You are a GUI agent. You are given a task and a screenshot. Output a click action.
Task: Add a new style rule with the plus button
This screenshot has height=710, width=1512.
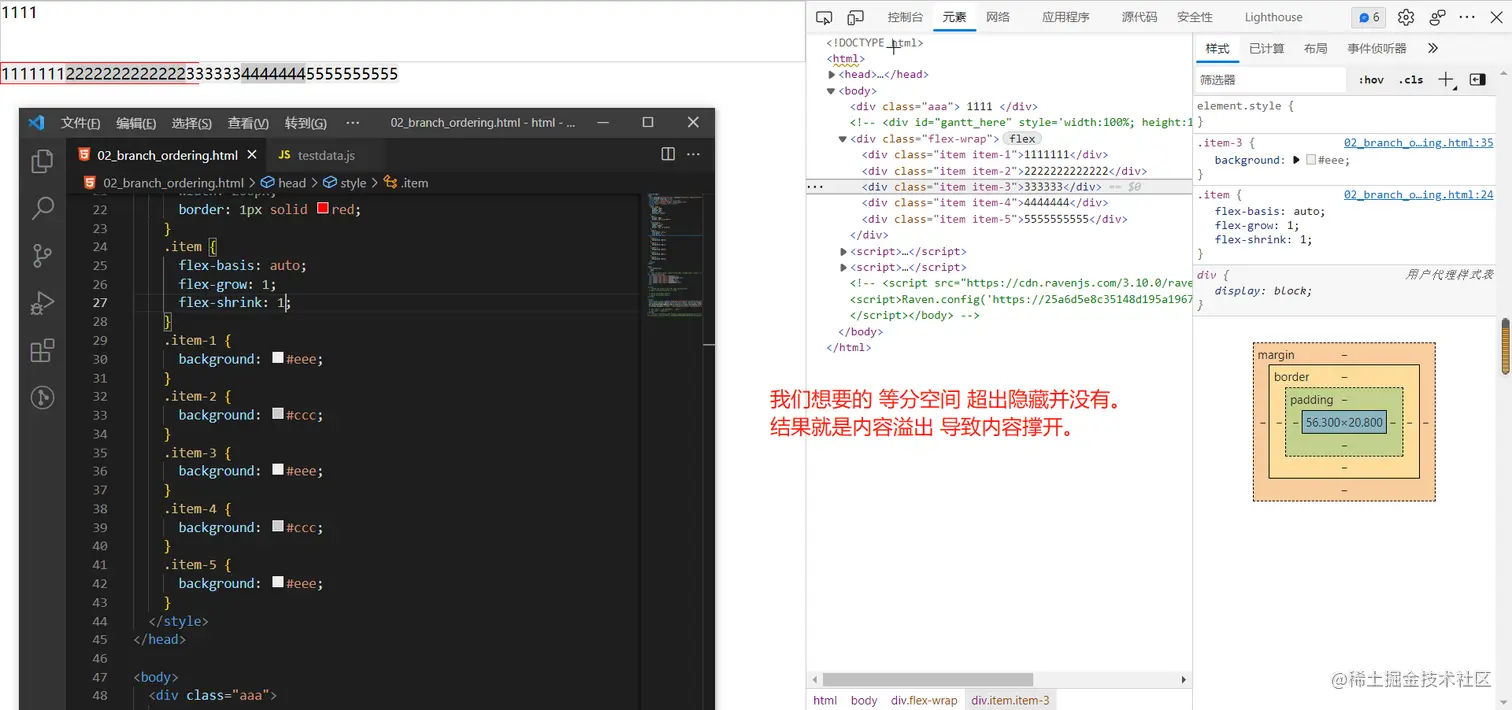click(1446, 79)
